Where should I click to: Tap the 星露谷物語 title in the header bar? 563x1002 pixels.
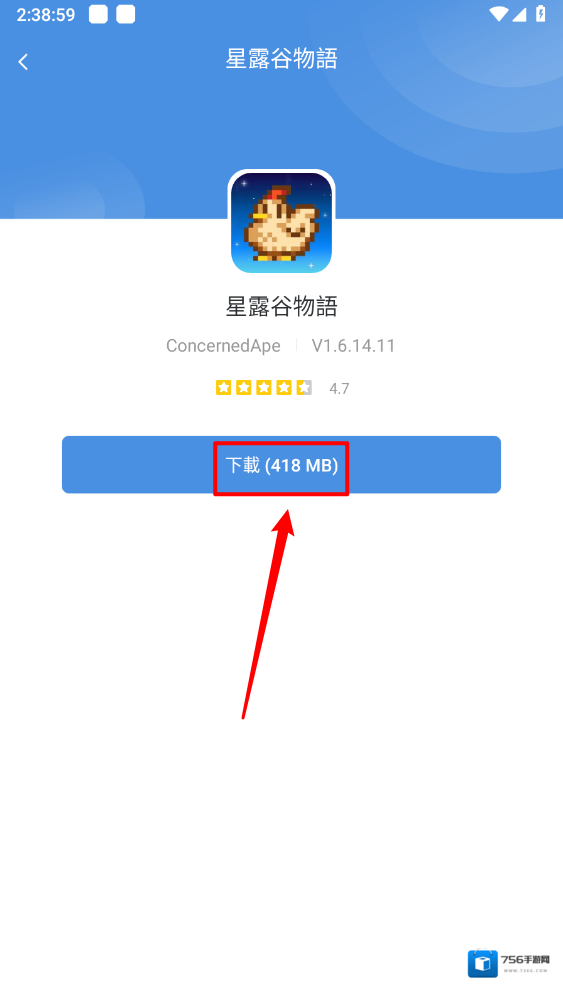tap(281, 59)
